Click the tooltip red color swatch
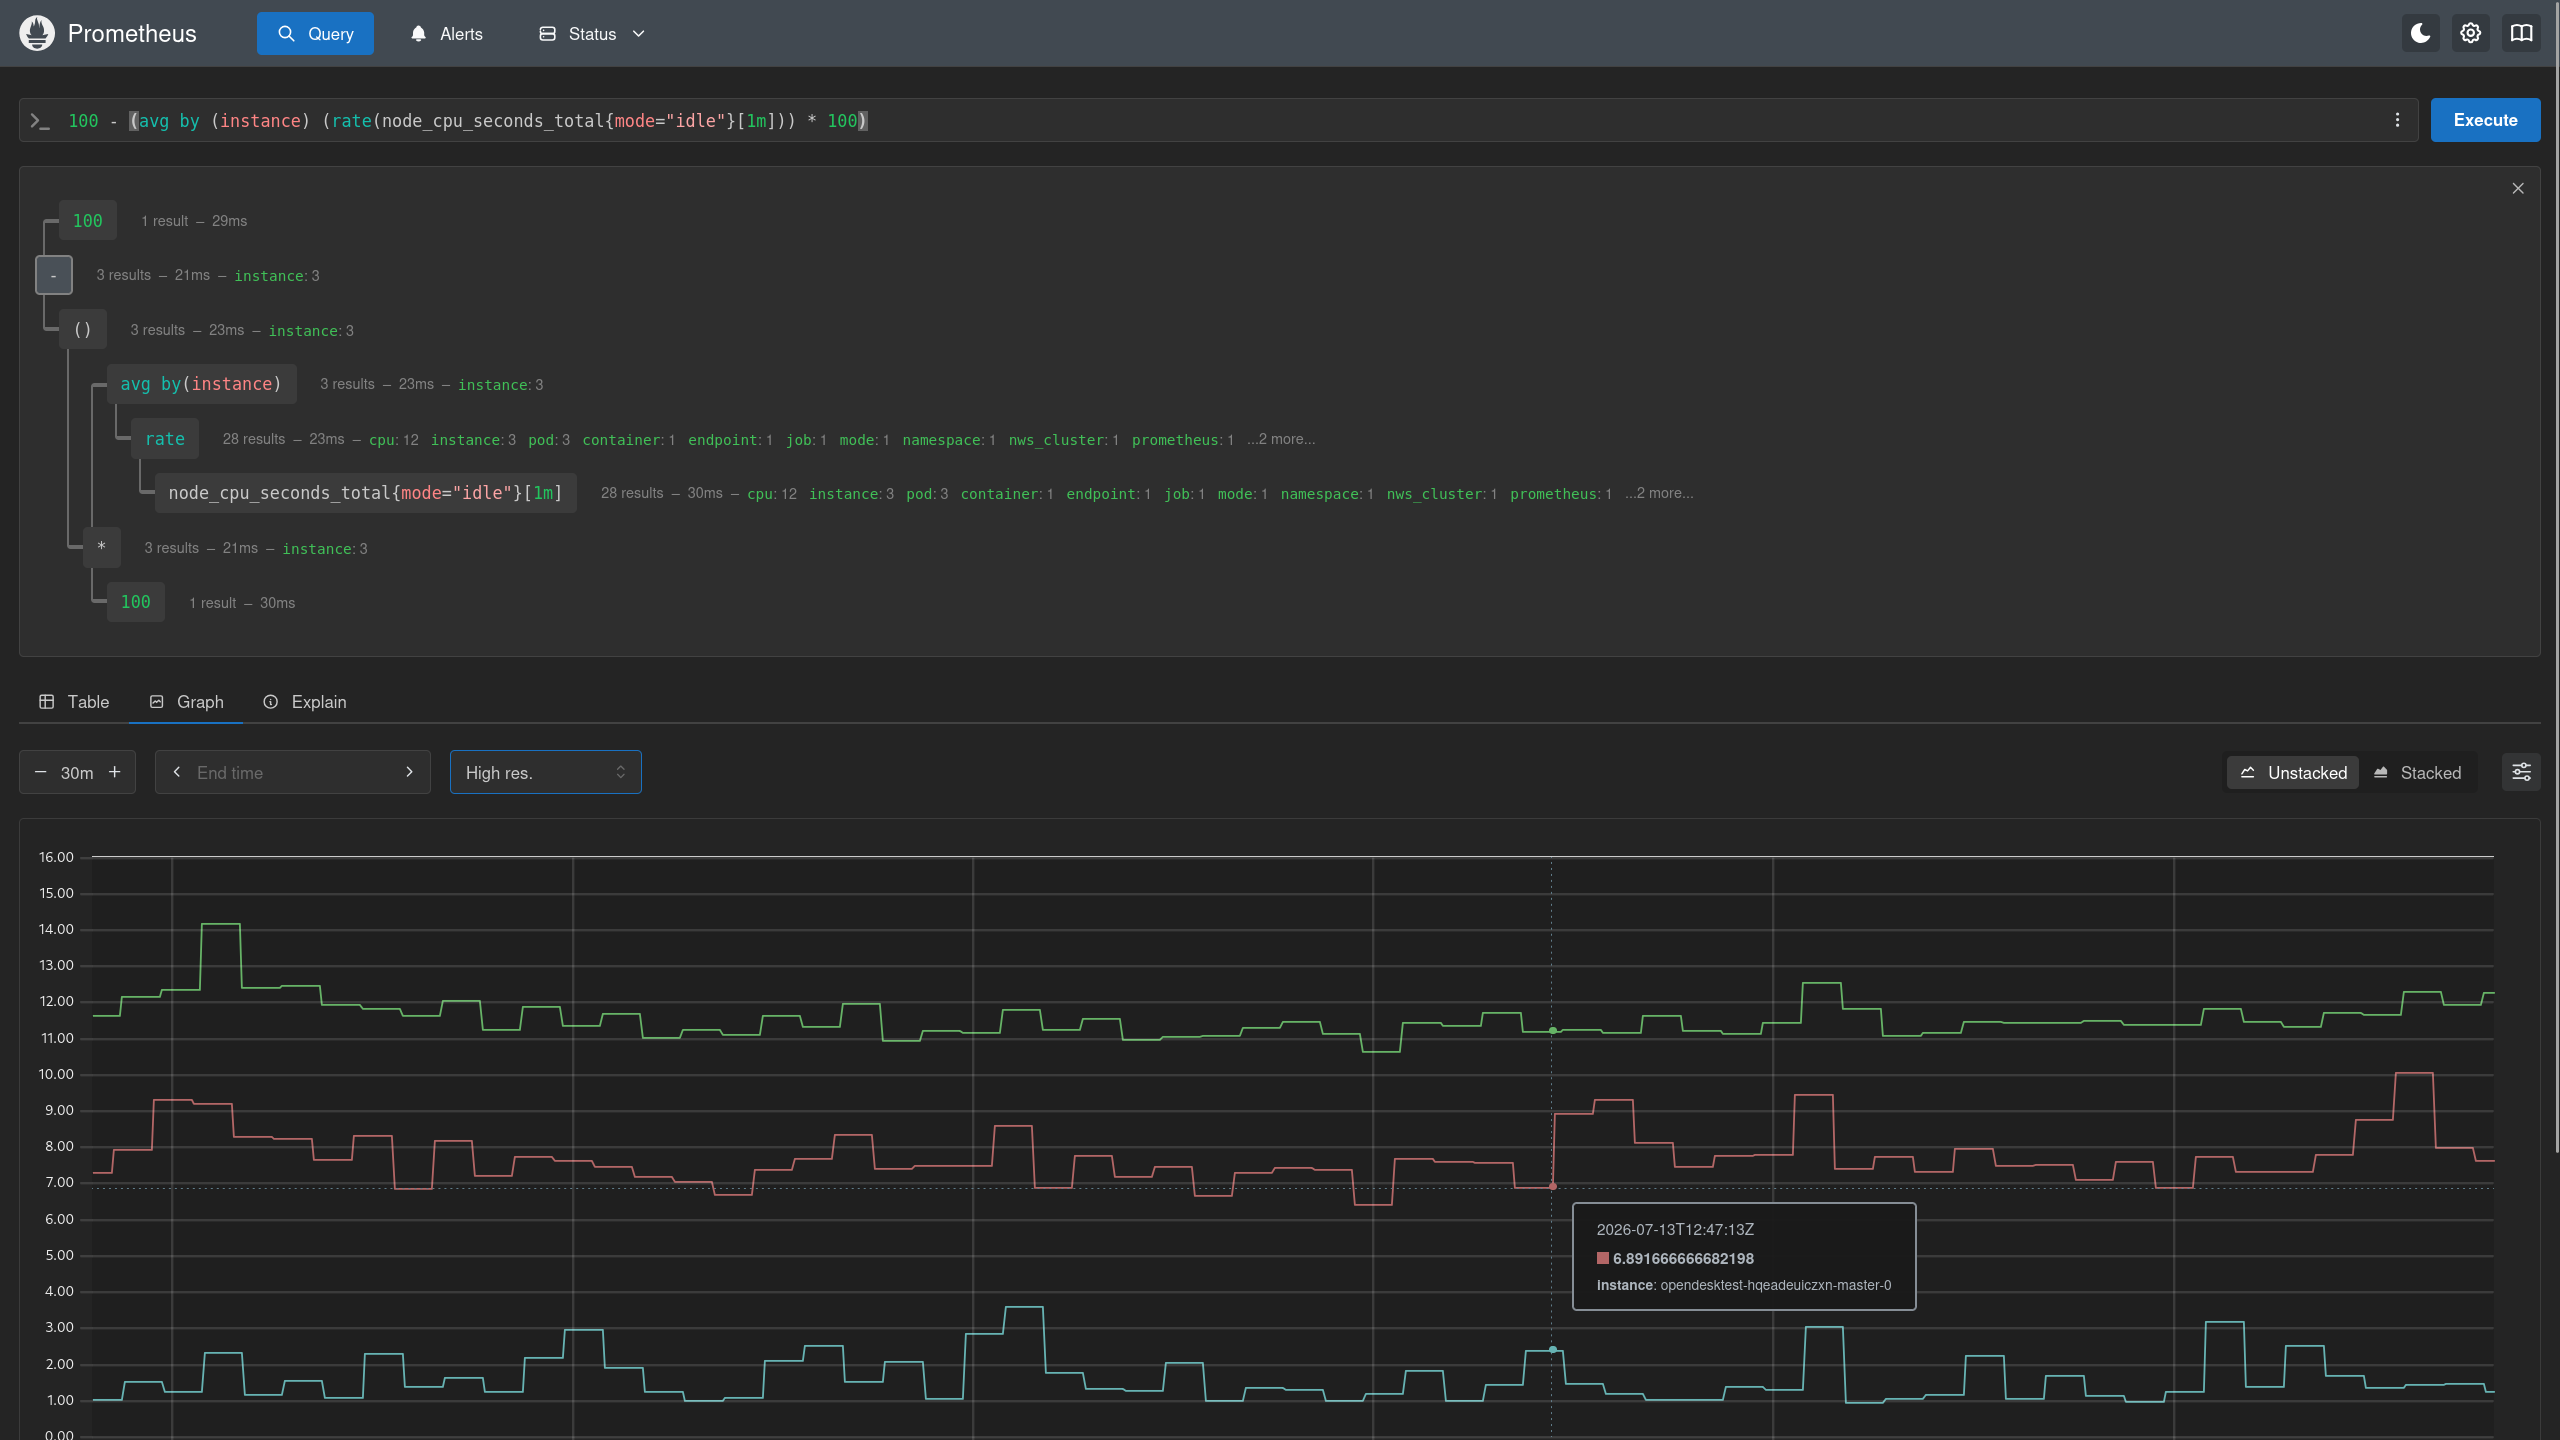This screenshot has width=2560, height=1440. point(1603,1259)
